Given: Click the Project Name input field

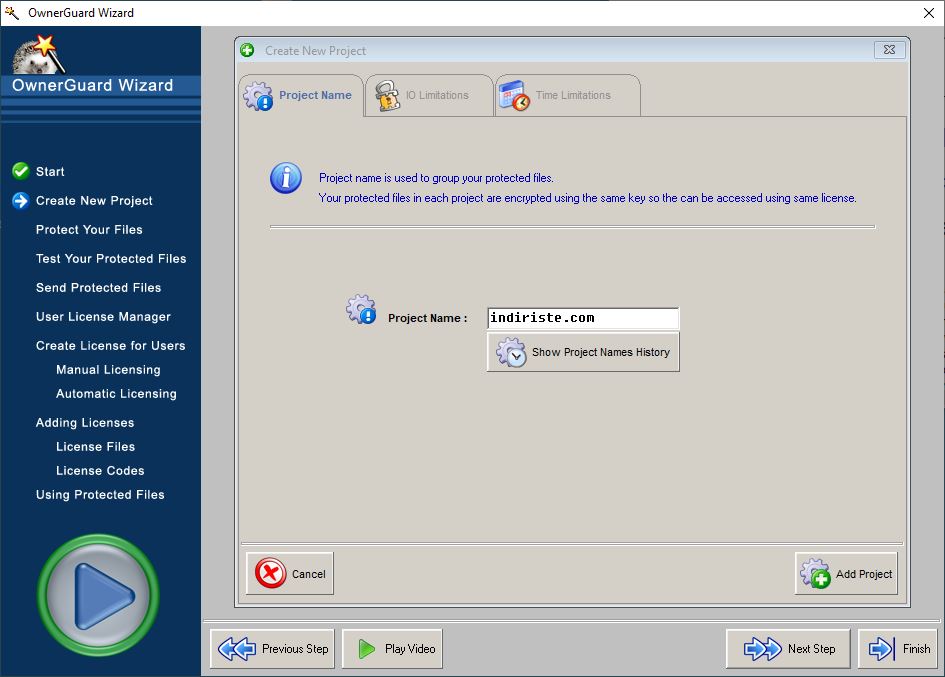Looking at the screenshot, I should tap(583, 318).
